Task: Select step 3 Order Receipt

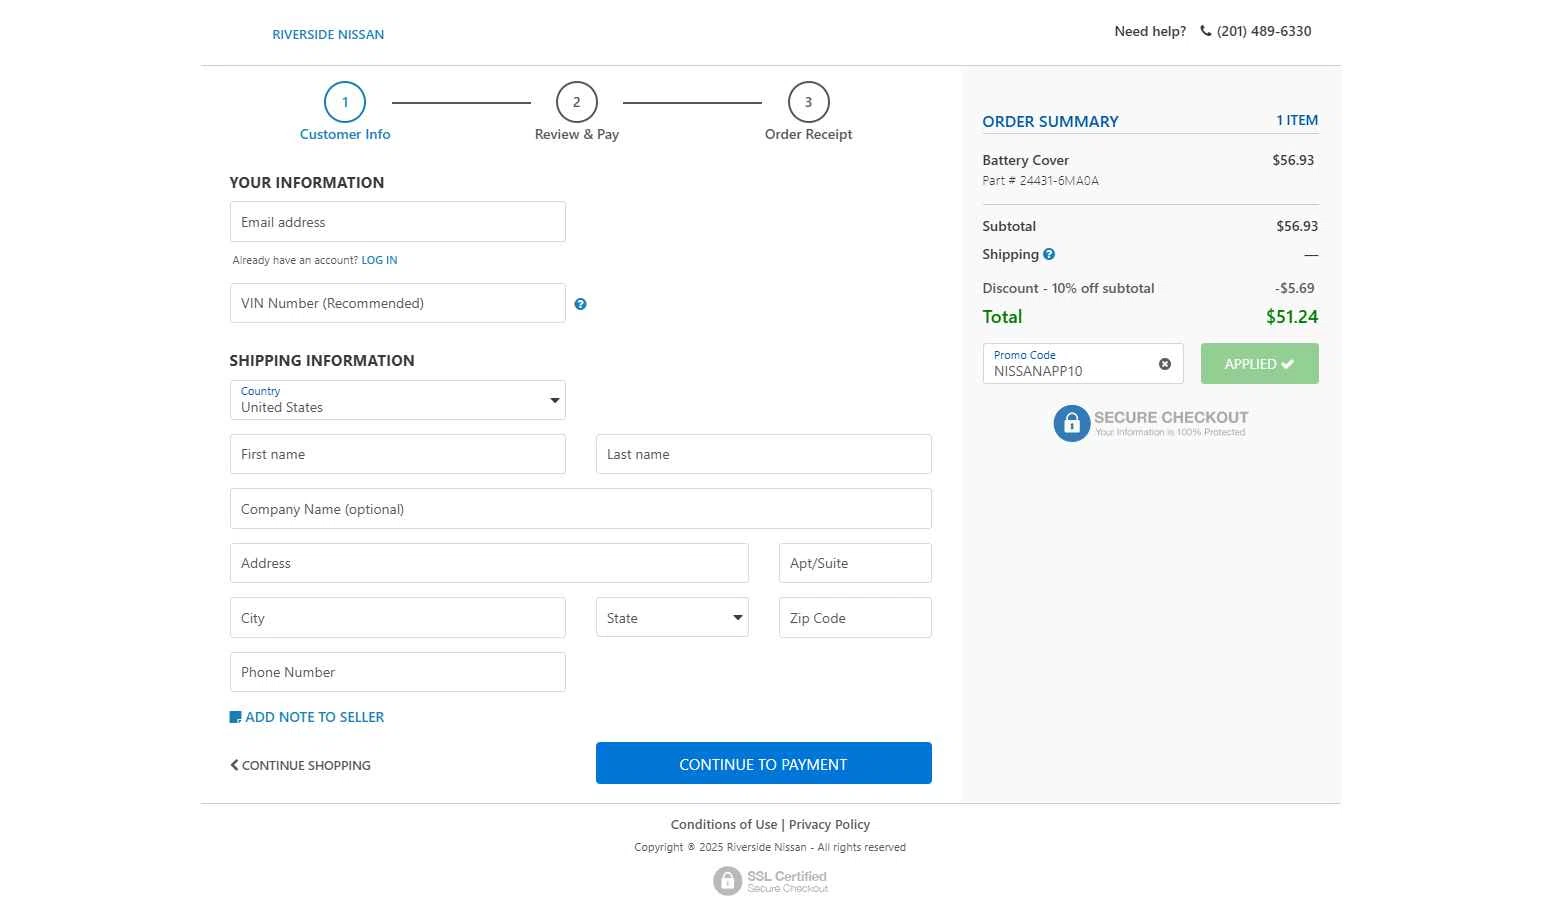Action: click(808, 112)
